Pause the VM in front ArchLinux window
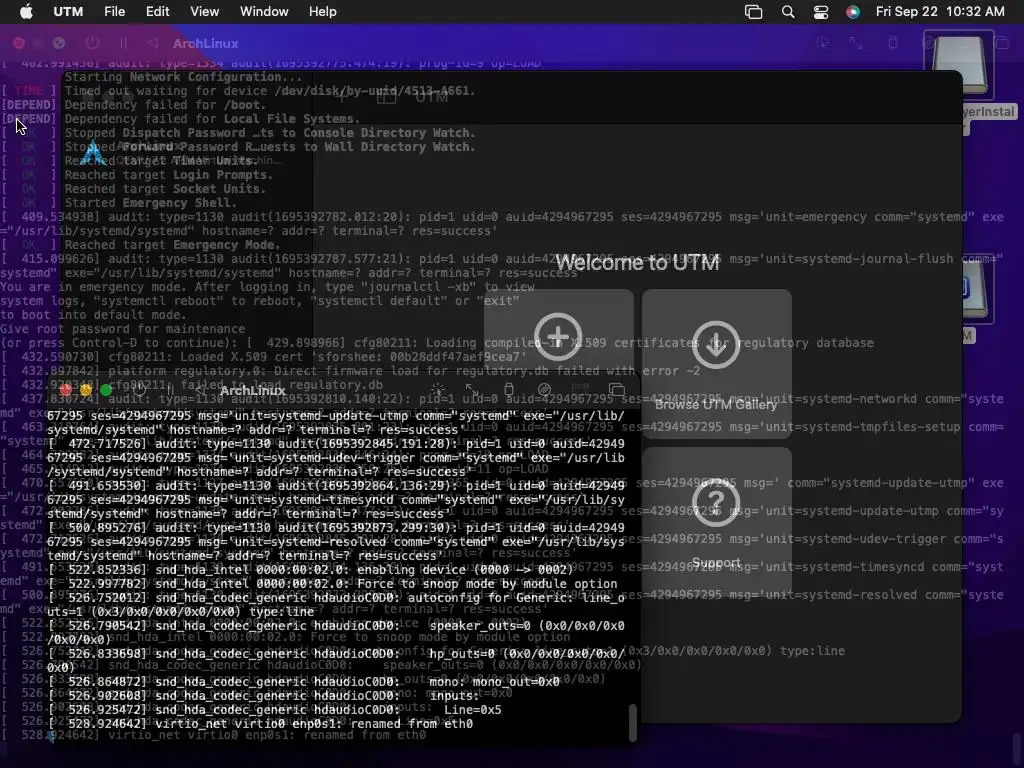Image resolution: width=1024 pixels, height=768 pixels. click(170, 390)
